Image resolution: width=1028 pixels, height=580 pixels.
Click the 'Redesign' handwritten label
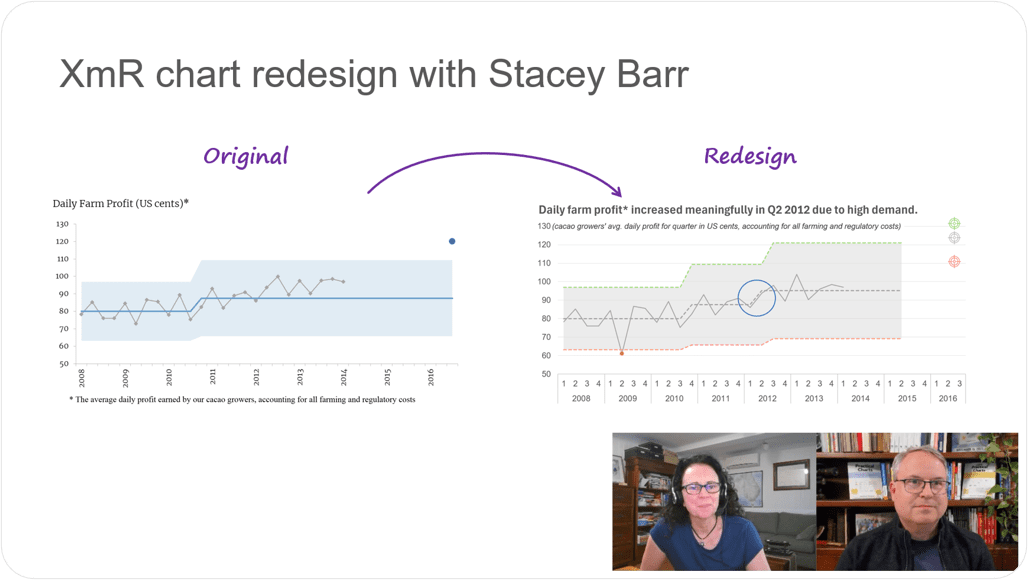coord(750,157)
